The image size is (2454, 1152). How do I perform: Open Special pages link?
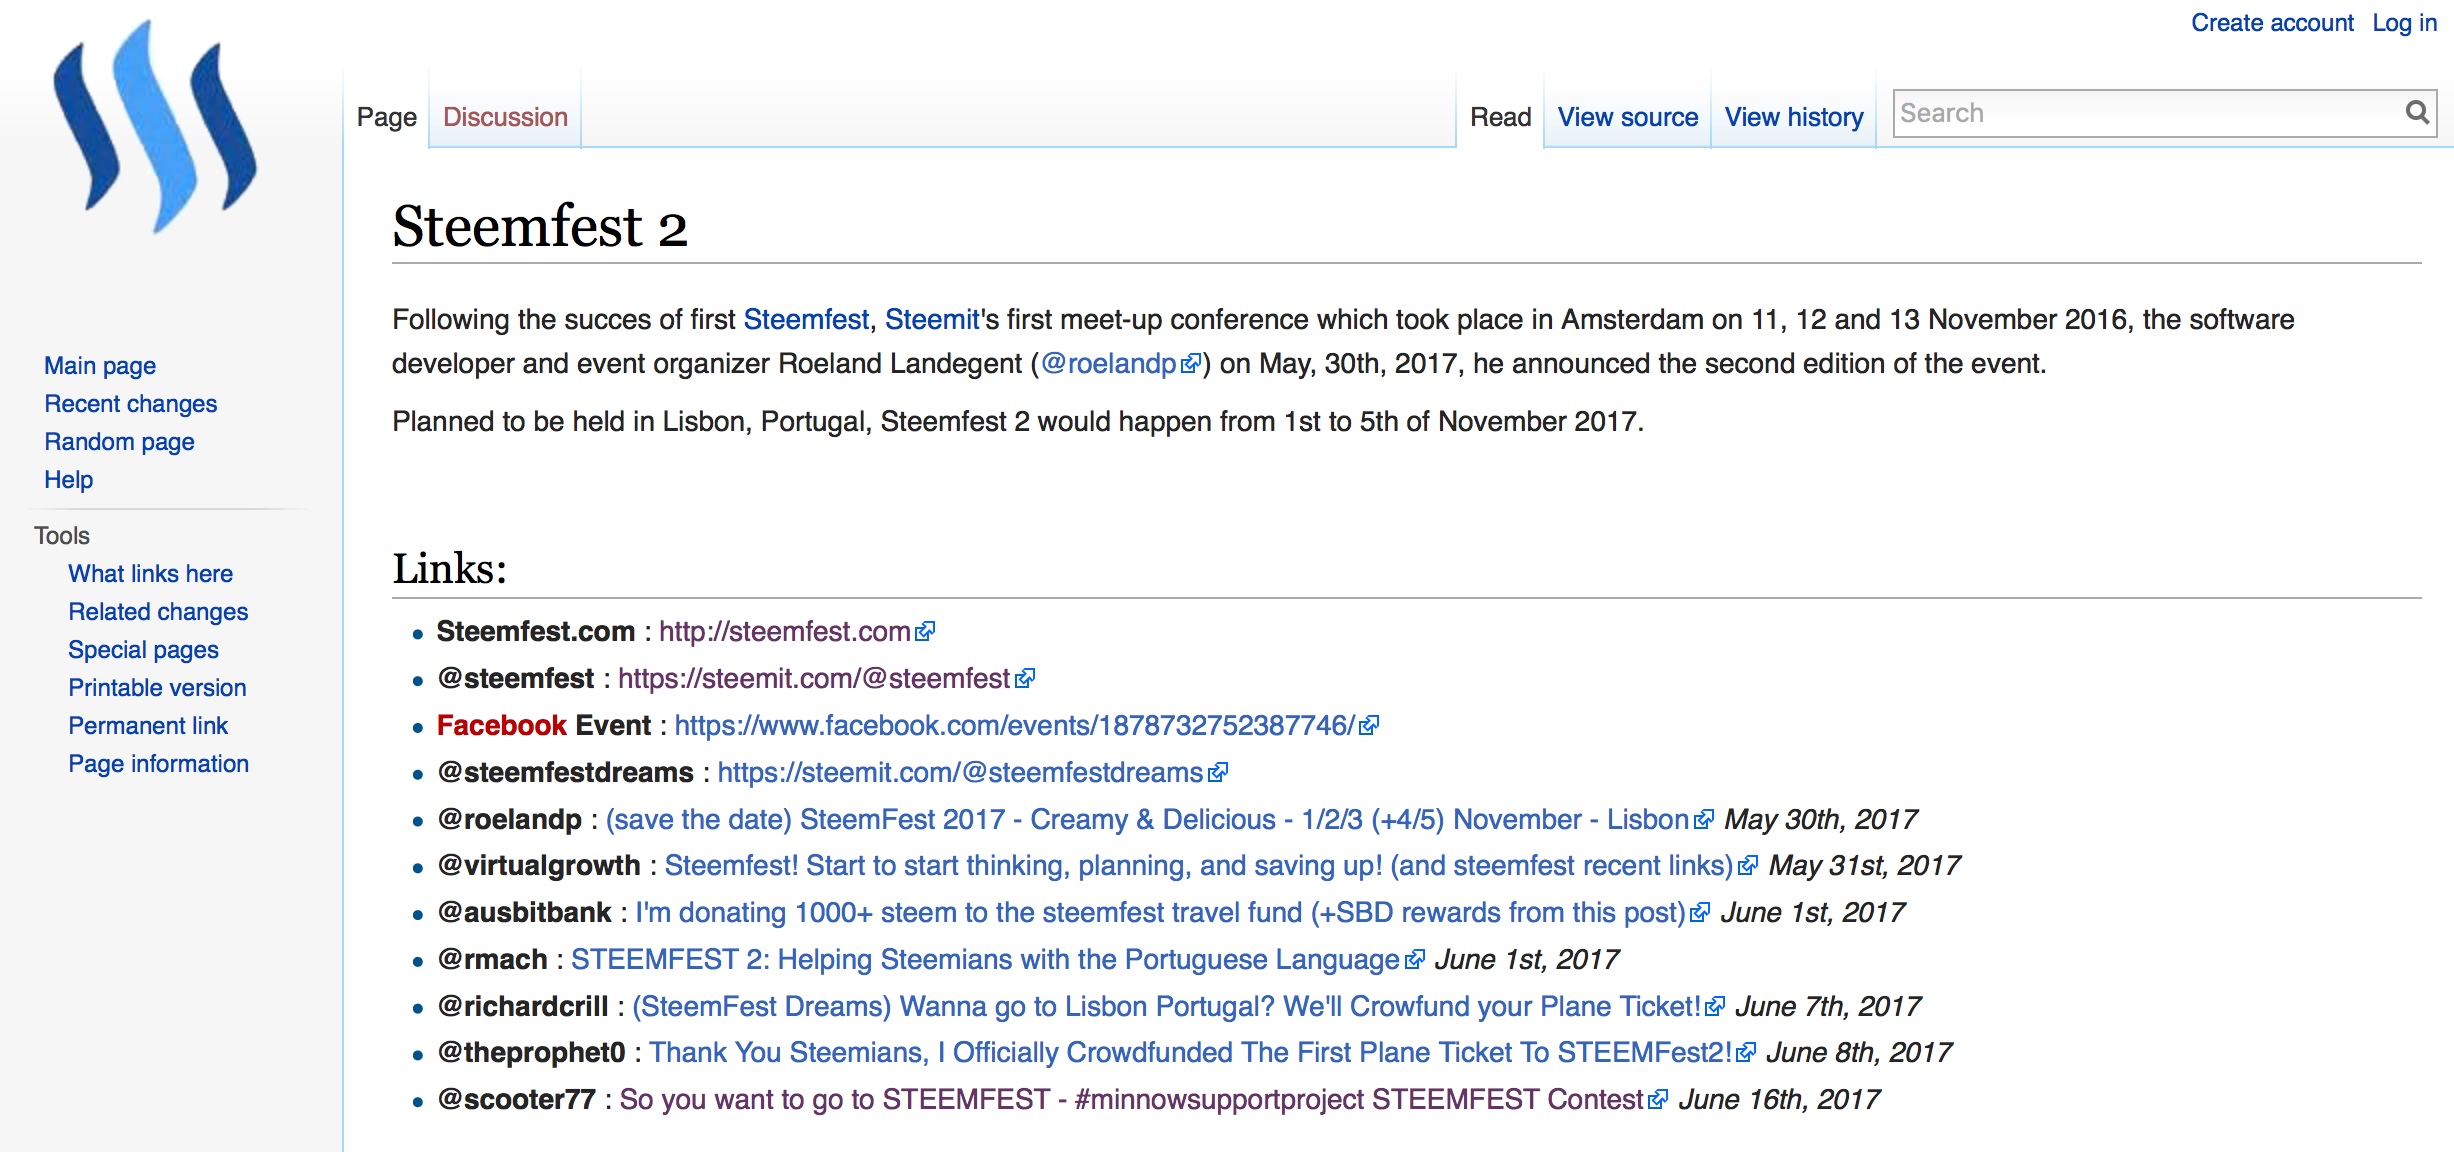click(x=143, y=650)
